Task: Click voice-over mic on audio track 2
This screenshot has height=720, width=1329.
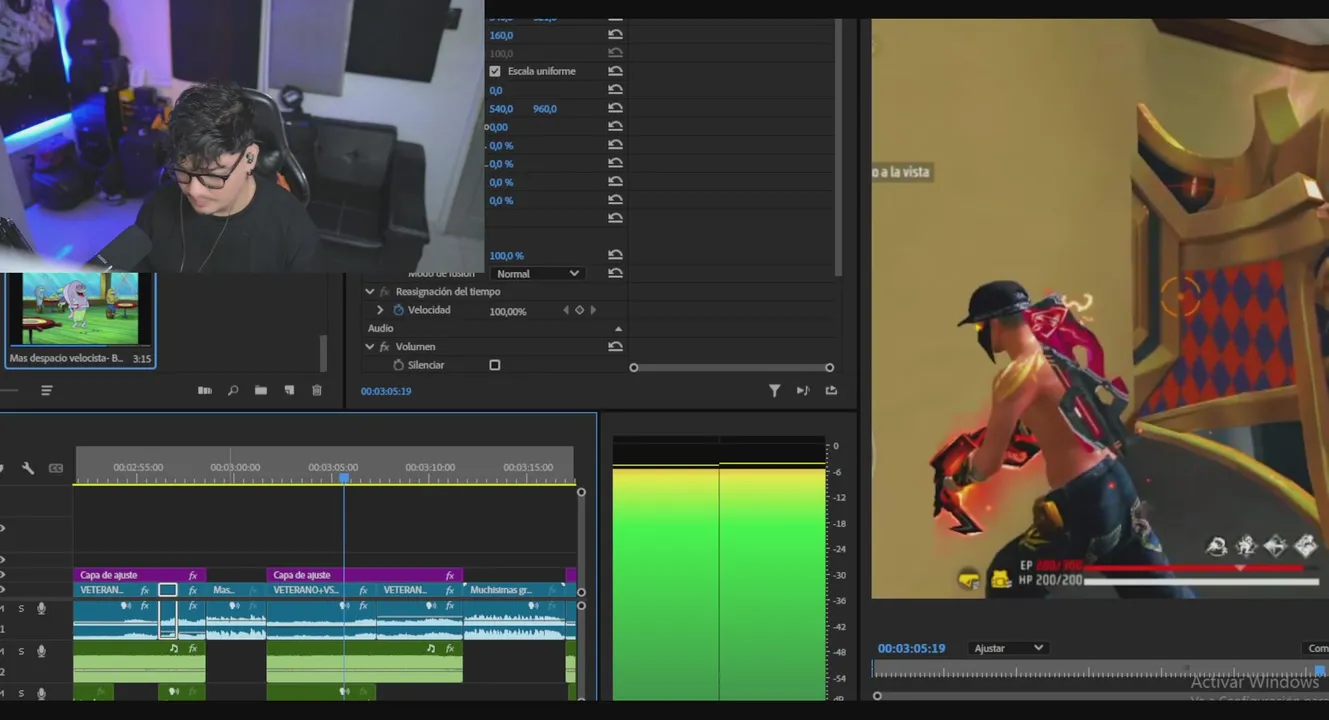Action: (41, 651)
